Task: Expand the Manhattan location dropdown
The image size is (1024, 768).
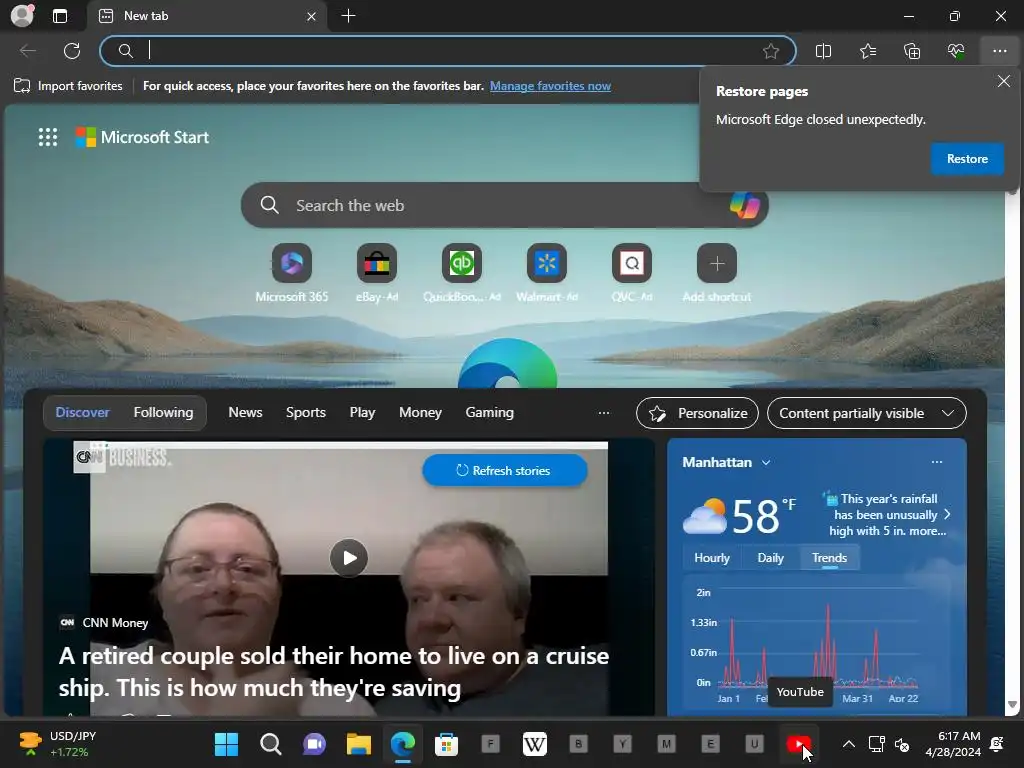Action: [x=766, y=462]
